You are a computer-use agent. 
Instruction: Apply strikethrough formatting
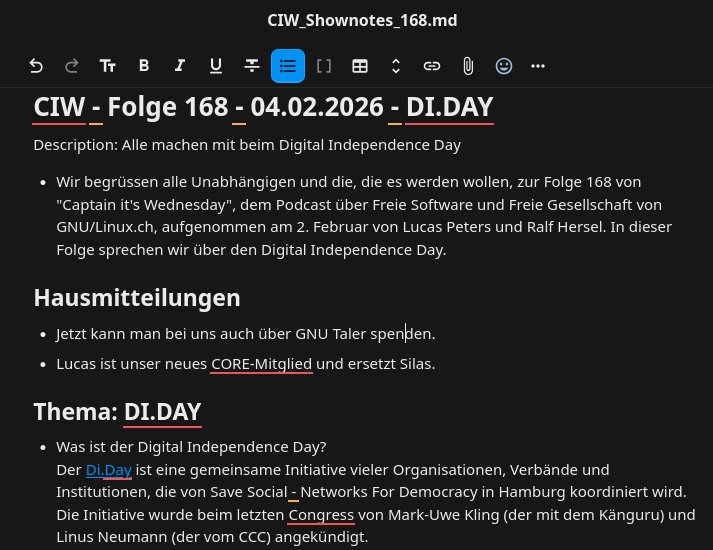pyautogui.click(x=252, y=66)
